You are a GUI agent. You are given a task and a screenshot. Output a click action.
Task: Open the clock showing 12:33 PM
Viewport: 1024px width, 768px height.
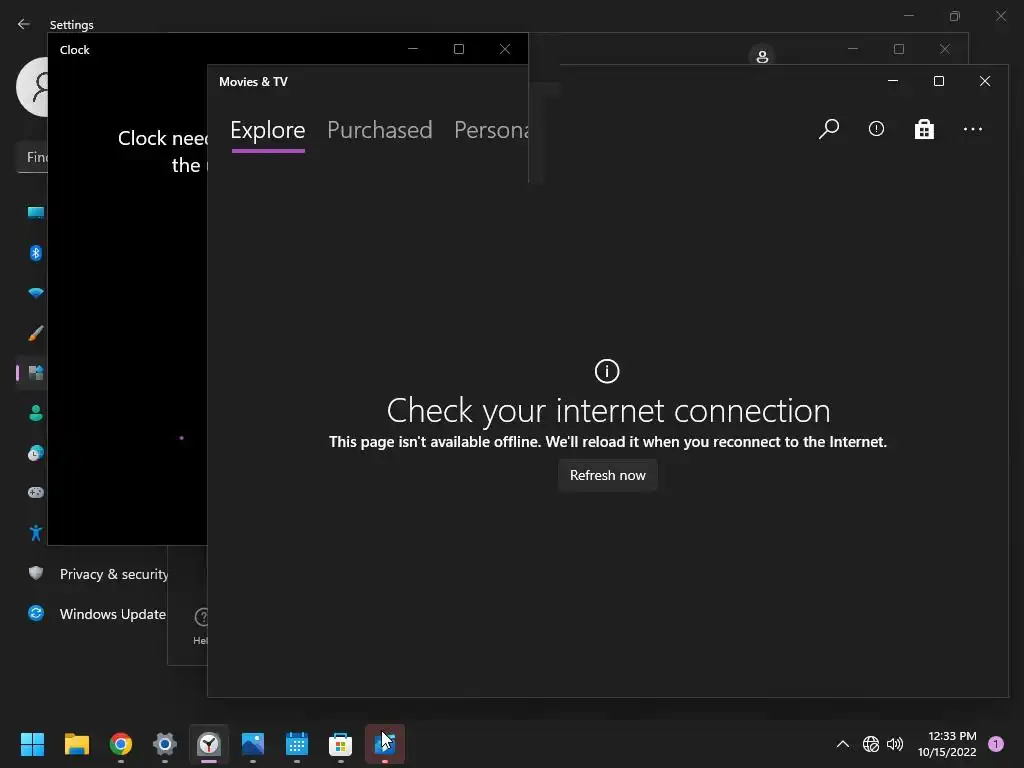click(x=947, y=743)
